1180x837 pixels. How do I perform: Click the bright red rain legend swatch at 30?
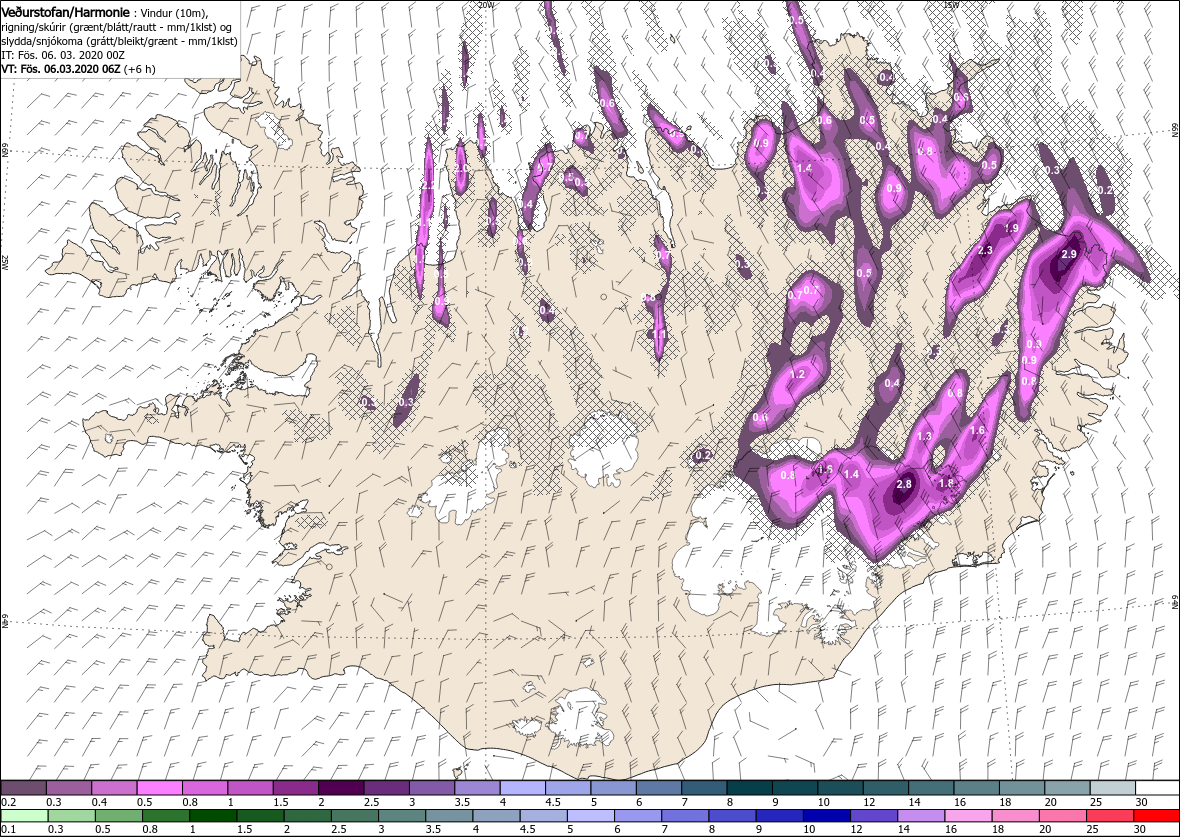point(1157,817)
